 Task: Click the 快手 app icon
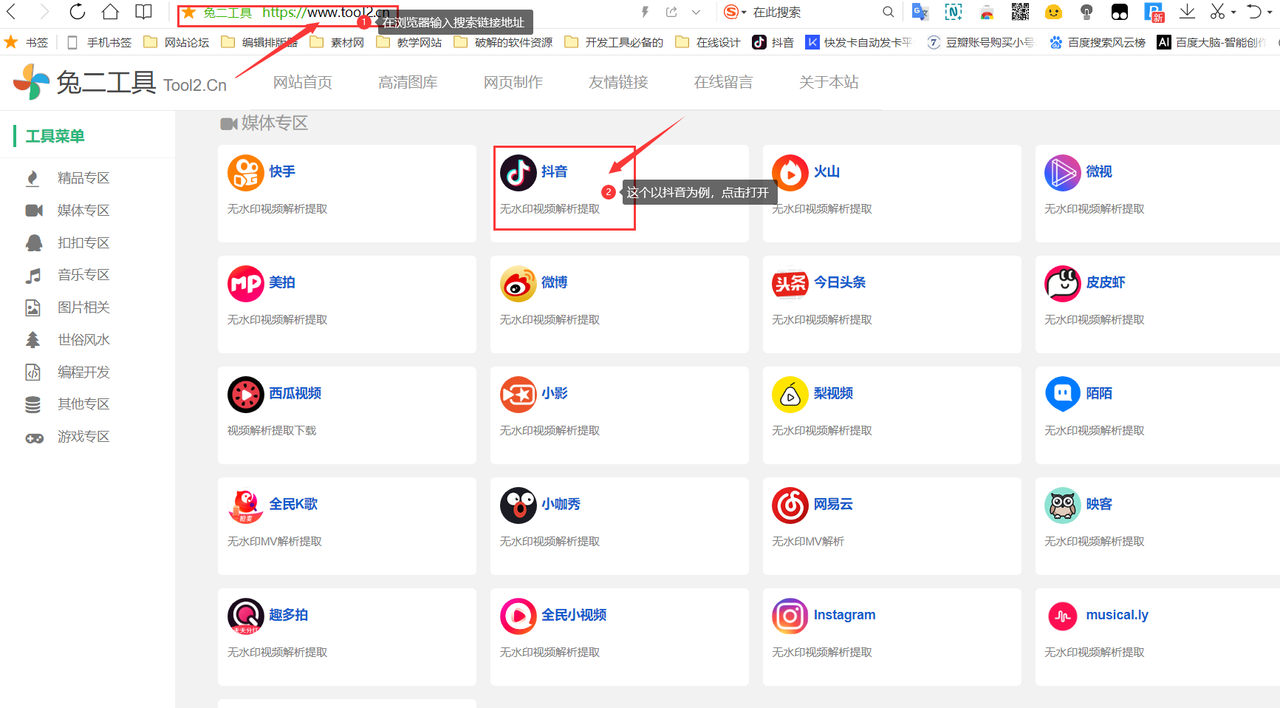[x=246, y=173]
